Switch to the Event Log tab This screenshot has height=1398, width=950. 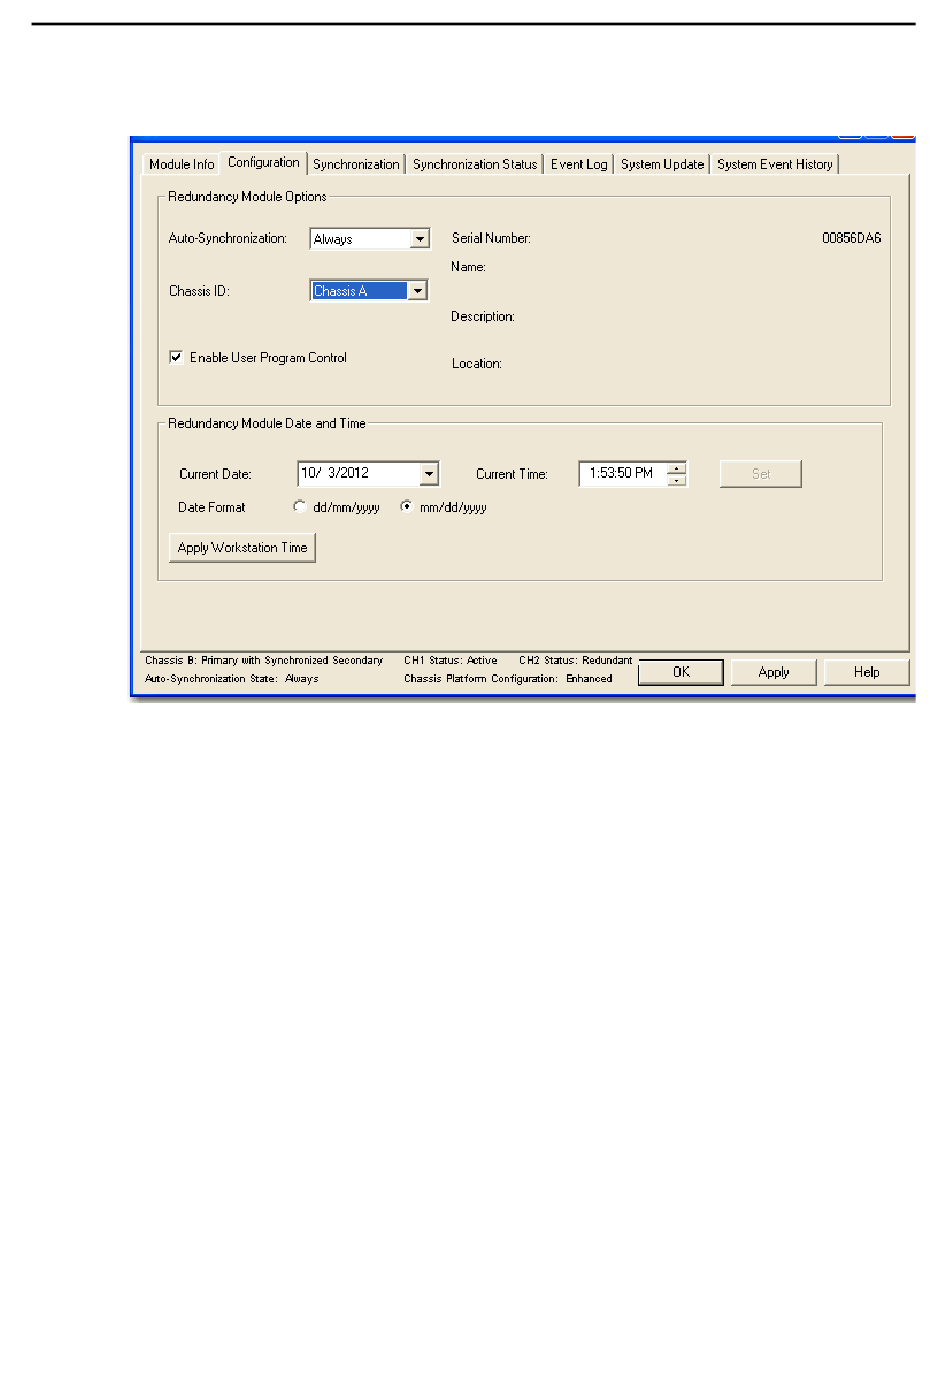coord(579,164)
